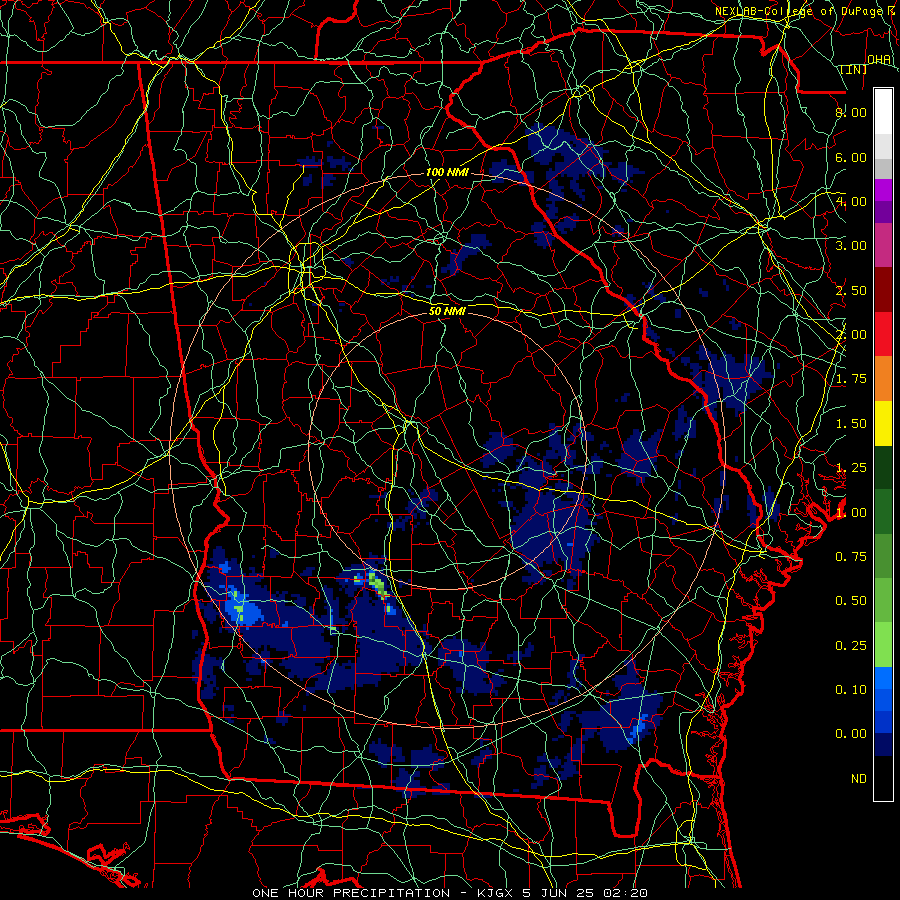
Task: Click the 2.50 legend value
Action: [851, 290]
